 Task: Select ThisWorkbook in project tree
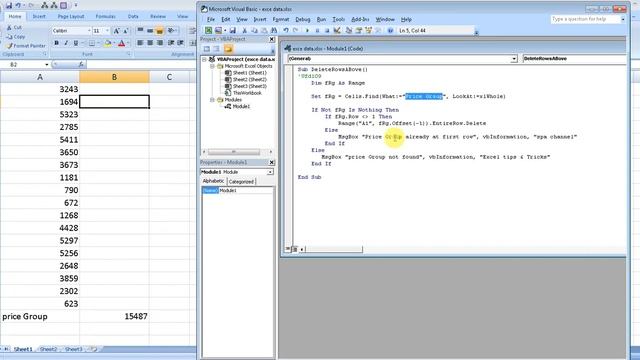point(247,93)
